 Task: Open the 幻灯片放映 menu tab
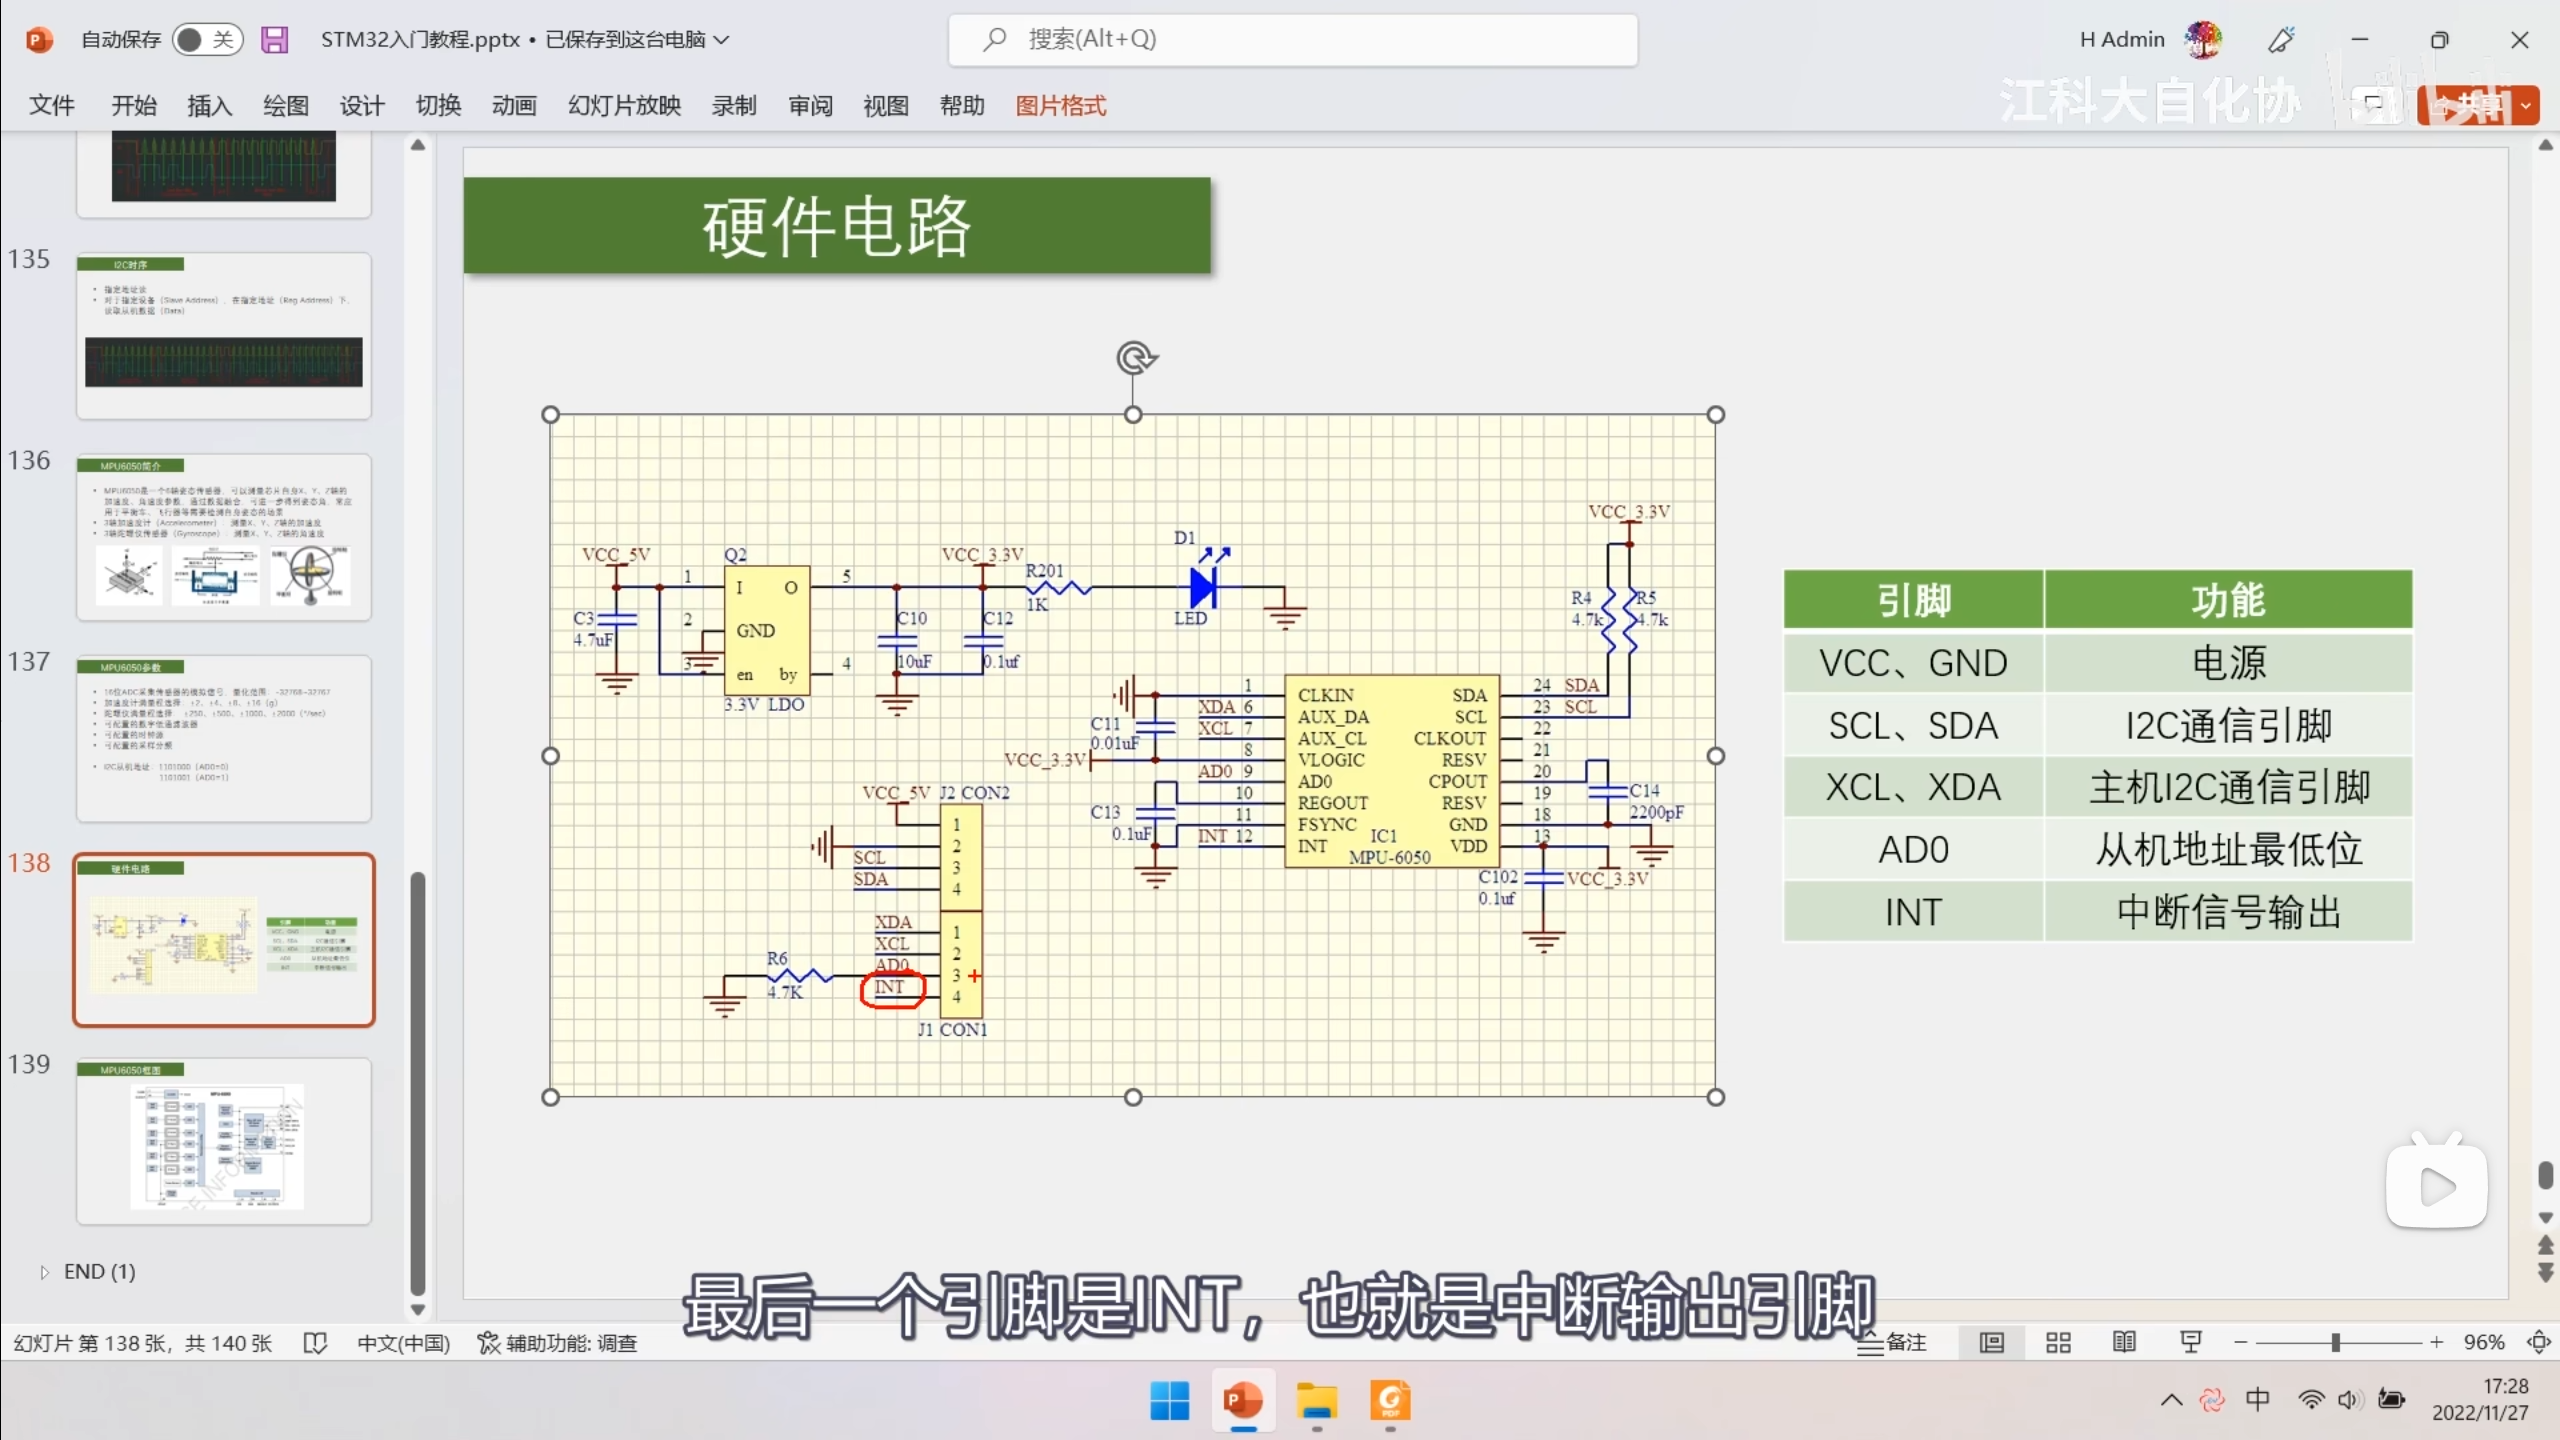(624, 106)
